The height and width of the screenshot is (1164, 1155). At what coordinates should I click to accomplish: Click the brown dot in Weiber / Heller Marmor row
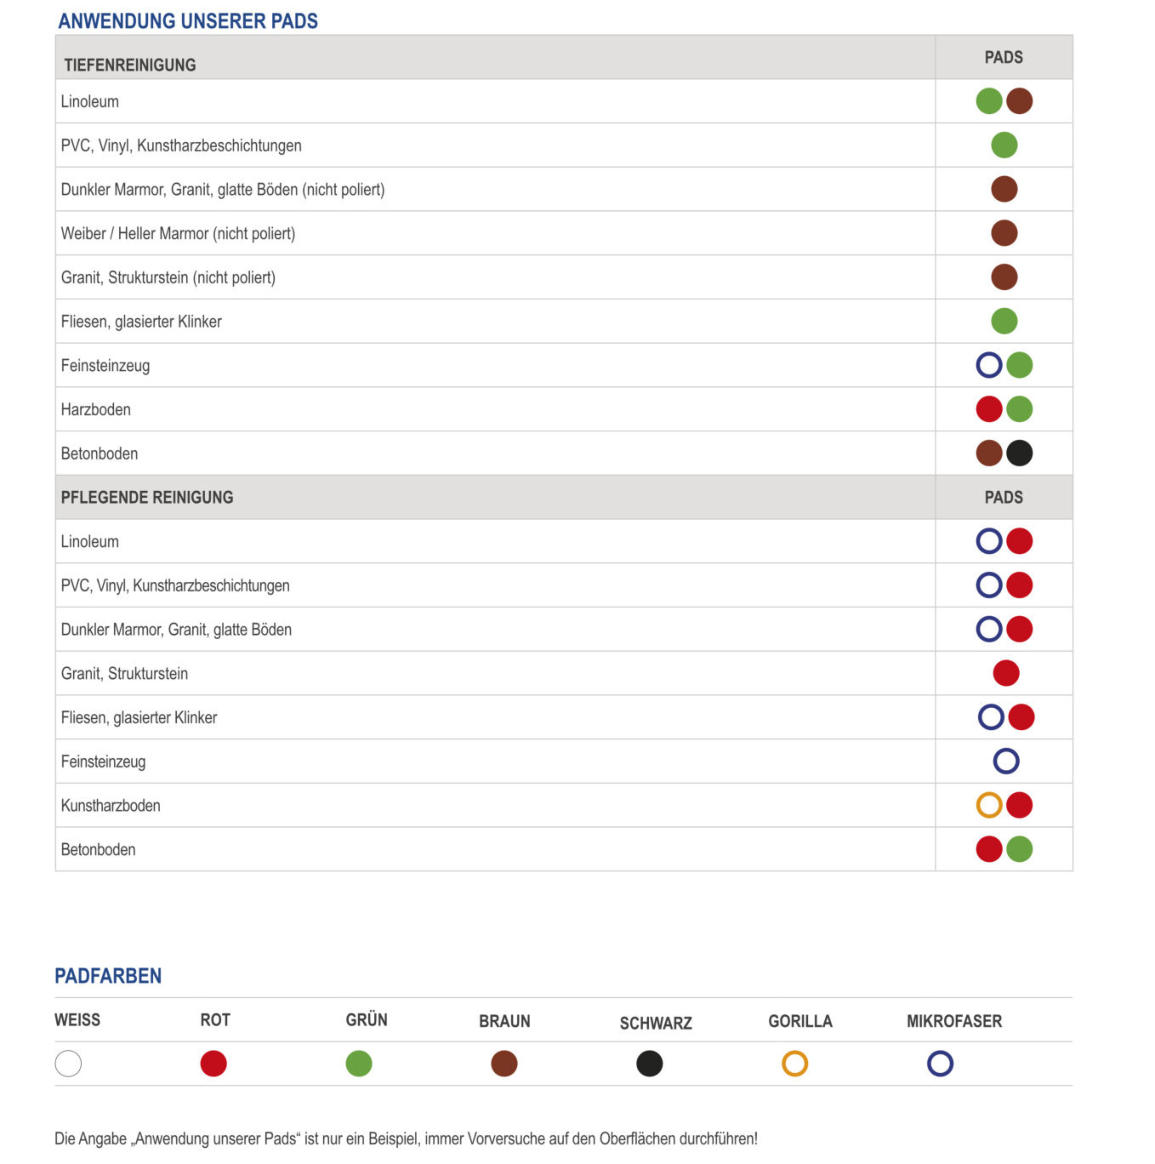[x=1004, y=233]
